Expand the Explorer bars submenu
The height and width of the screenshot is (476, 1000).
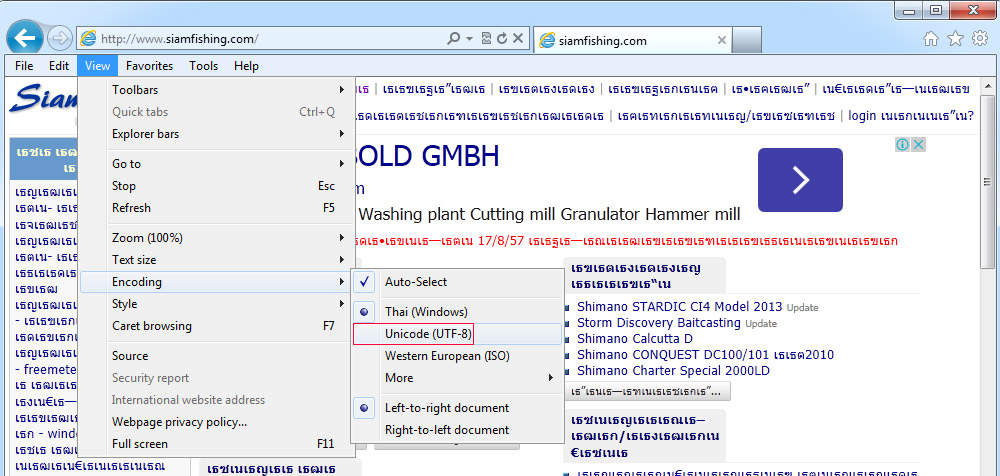pos(216,134)
